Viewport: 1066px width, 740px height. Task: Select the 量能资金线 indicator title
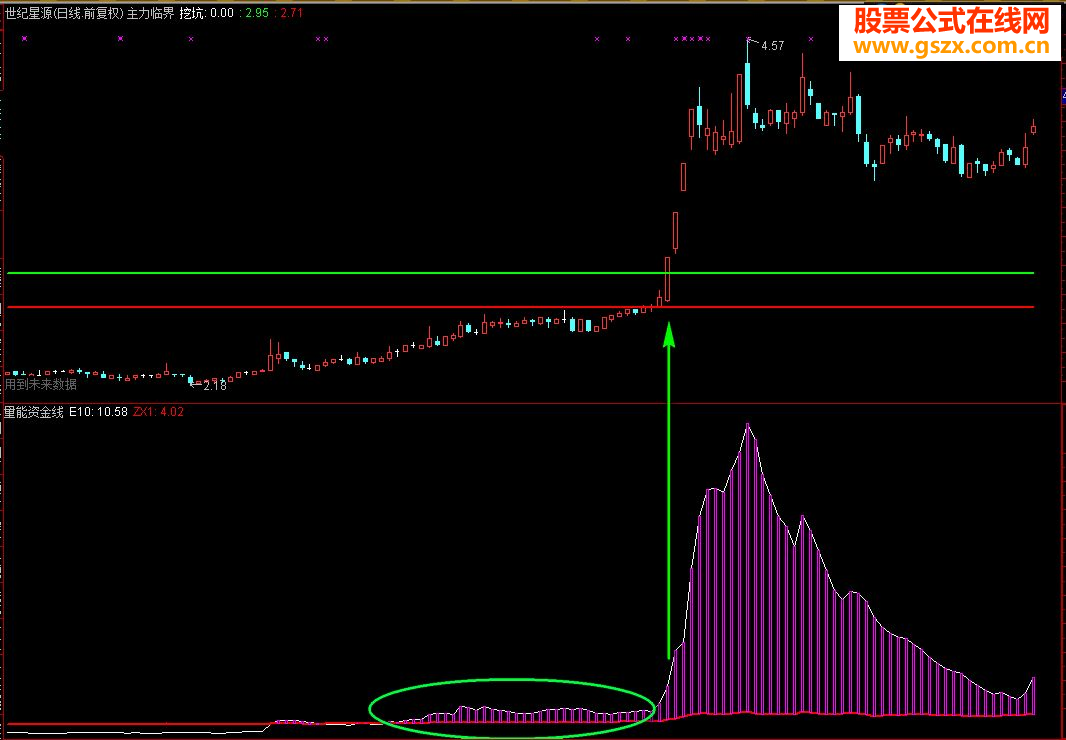pyautogui.click(x=34, y=411)
